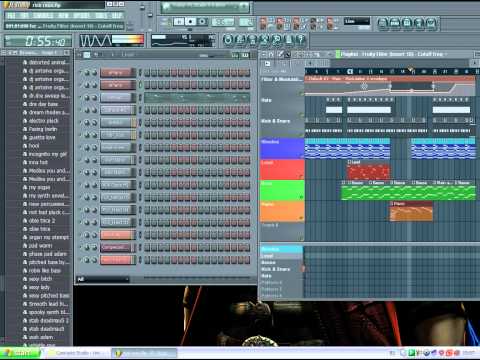Toggle the lit select LED of second channel
Screen dimensions: 480x360
(x=140, y=85)
